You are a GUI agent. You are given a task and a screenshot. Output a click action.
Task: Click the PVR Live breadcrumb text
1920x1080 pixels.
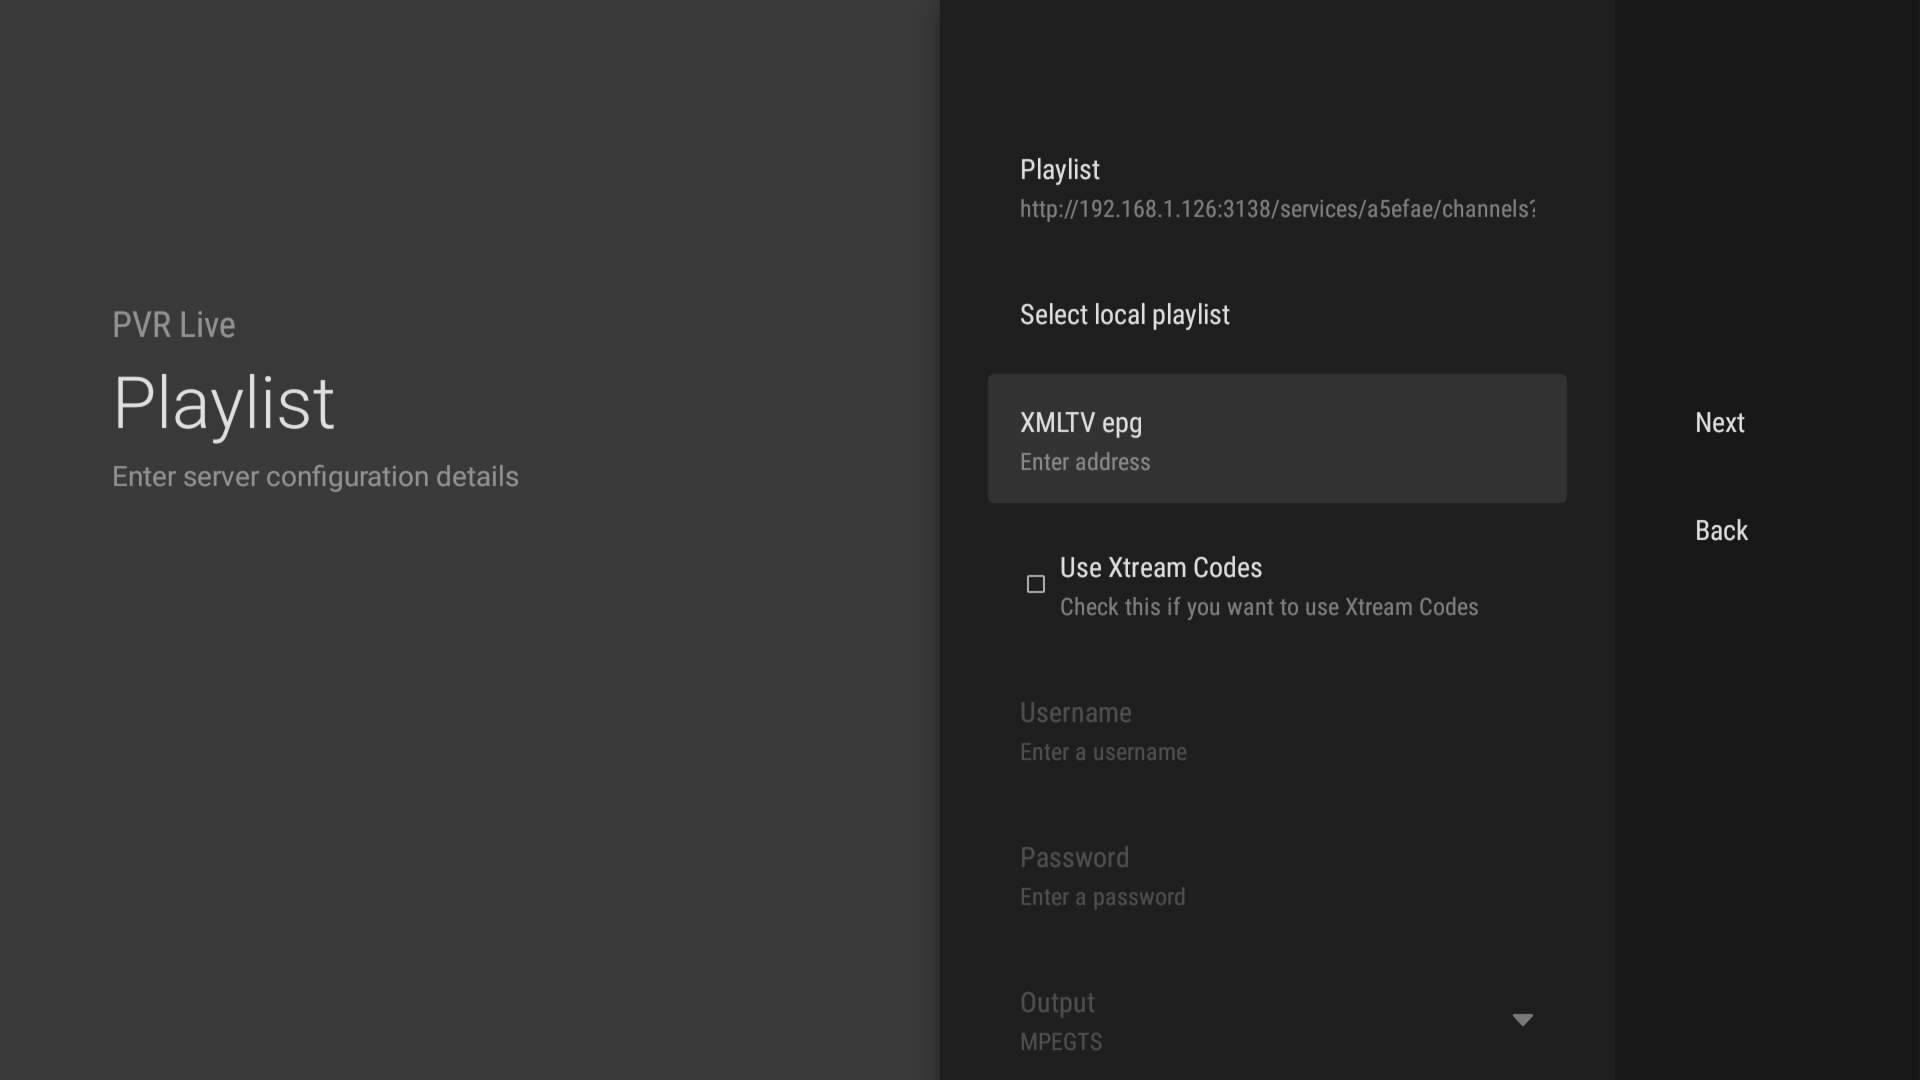pyautogui.click(x=174, y=325)
